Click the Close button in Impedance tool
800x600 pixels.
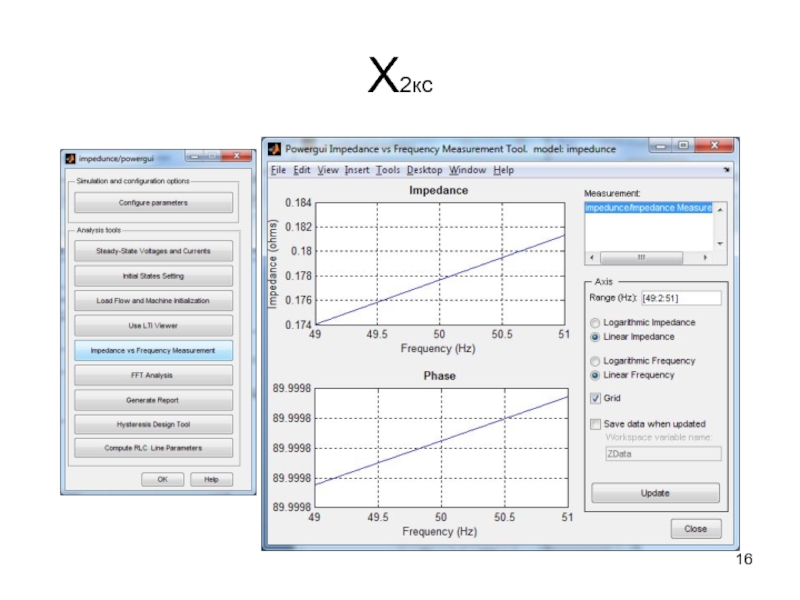point(696,529)
